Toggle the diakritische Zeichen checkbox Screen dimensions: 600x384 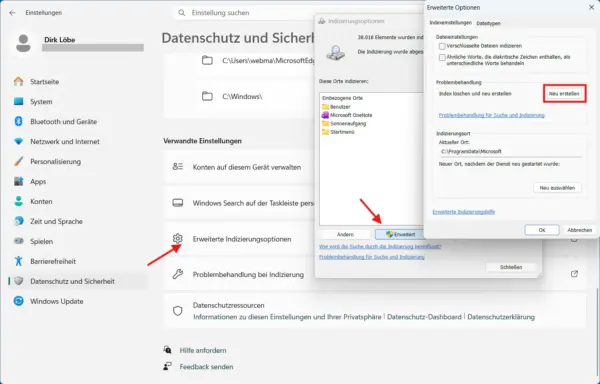tap(442, 57)
